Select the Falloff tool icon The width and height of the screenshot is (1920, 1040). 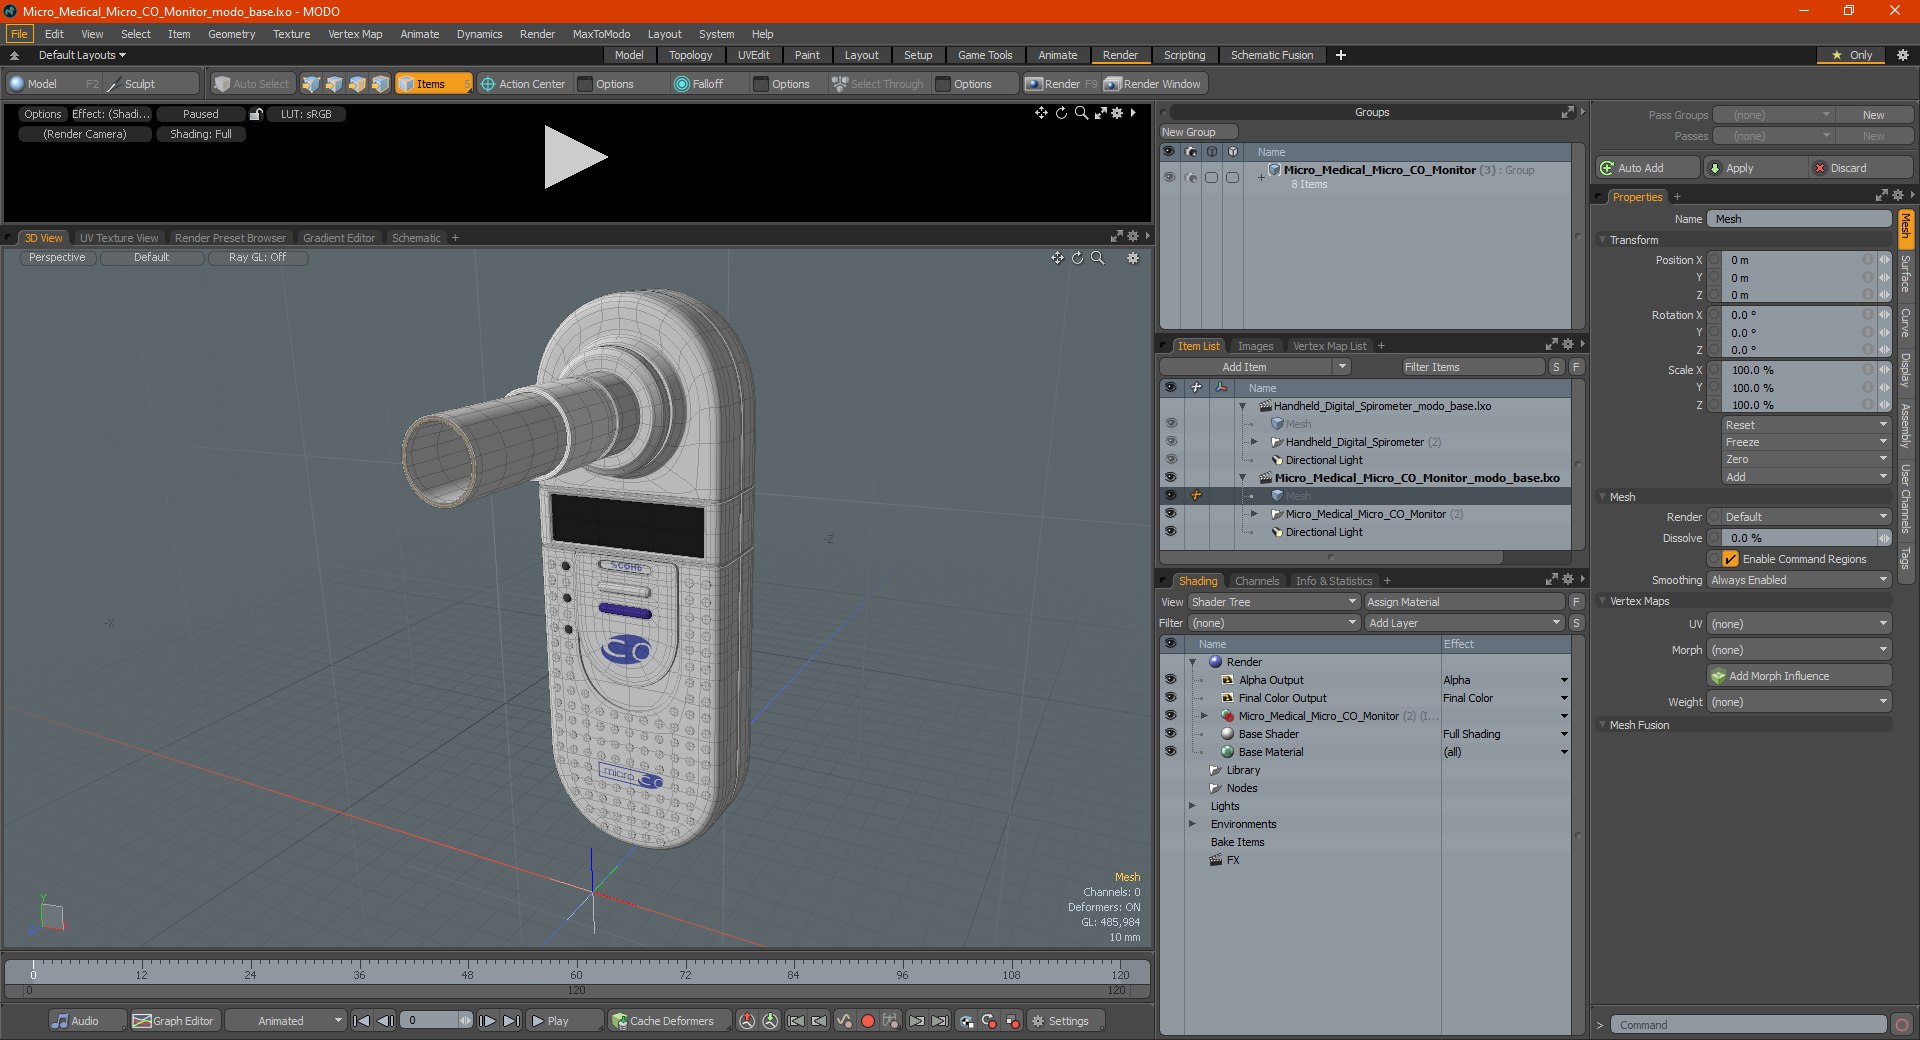click(682, 84)
